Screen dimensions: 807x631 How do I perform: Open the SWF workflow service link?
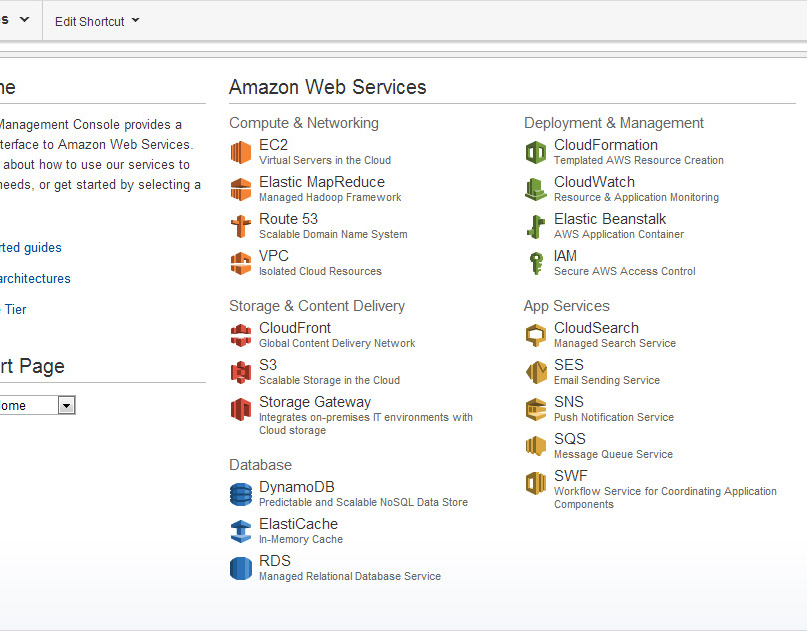571,476
